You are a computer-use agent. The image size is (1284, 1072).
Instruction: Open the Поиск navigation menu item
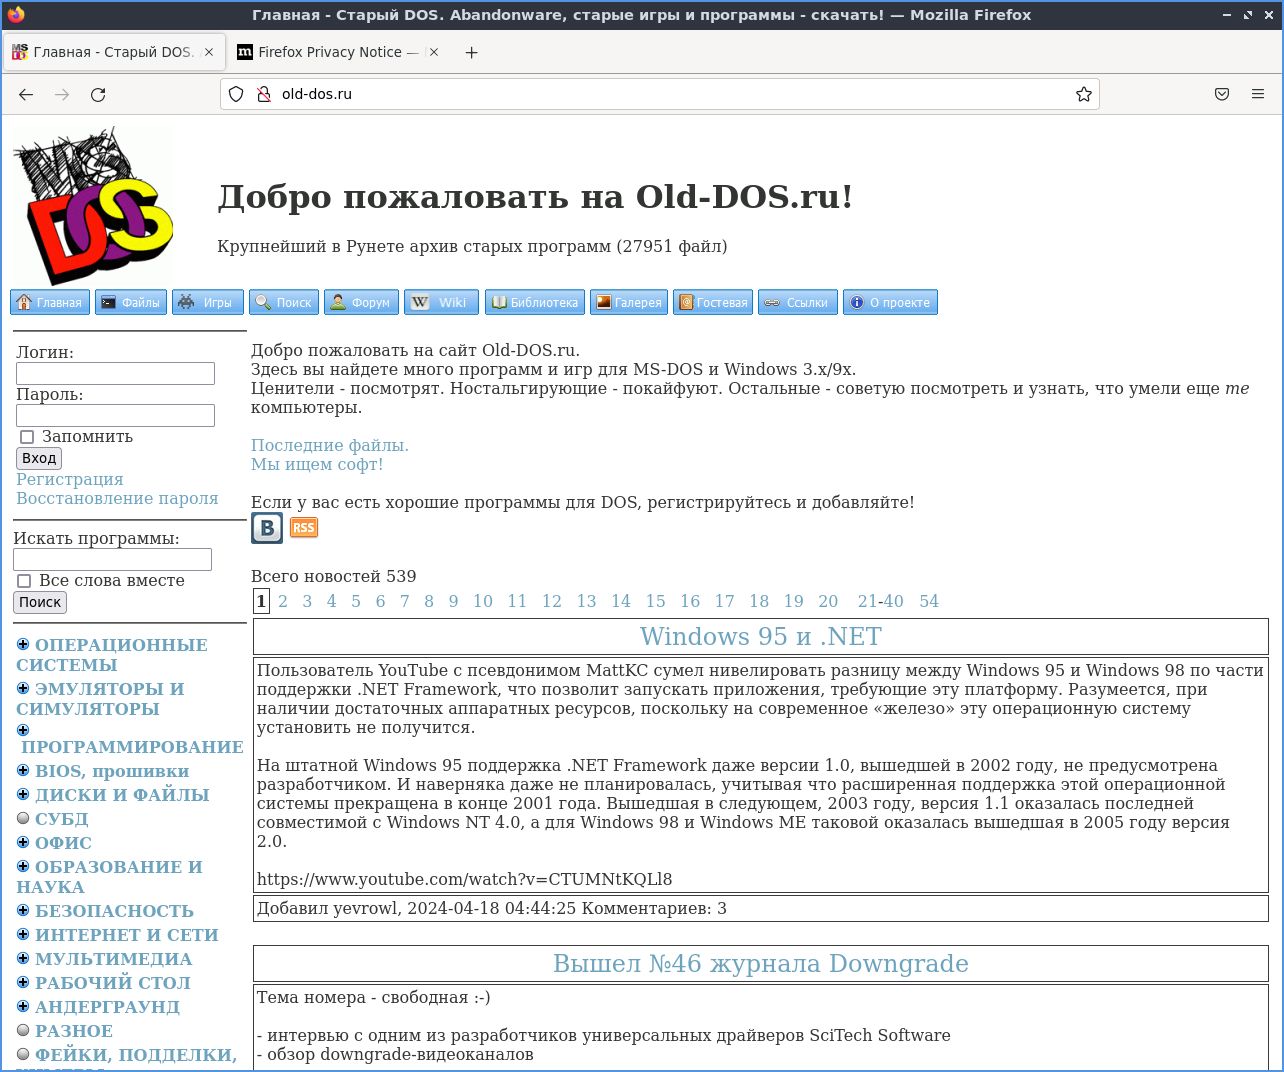tap(284, 302)
